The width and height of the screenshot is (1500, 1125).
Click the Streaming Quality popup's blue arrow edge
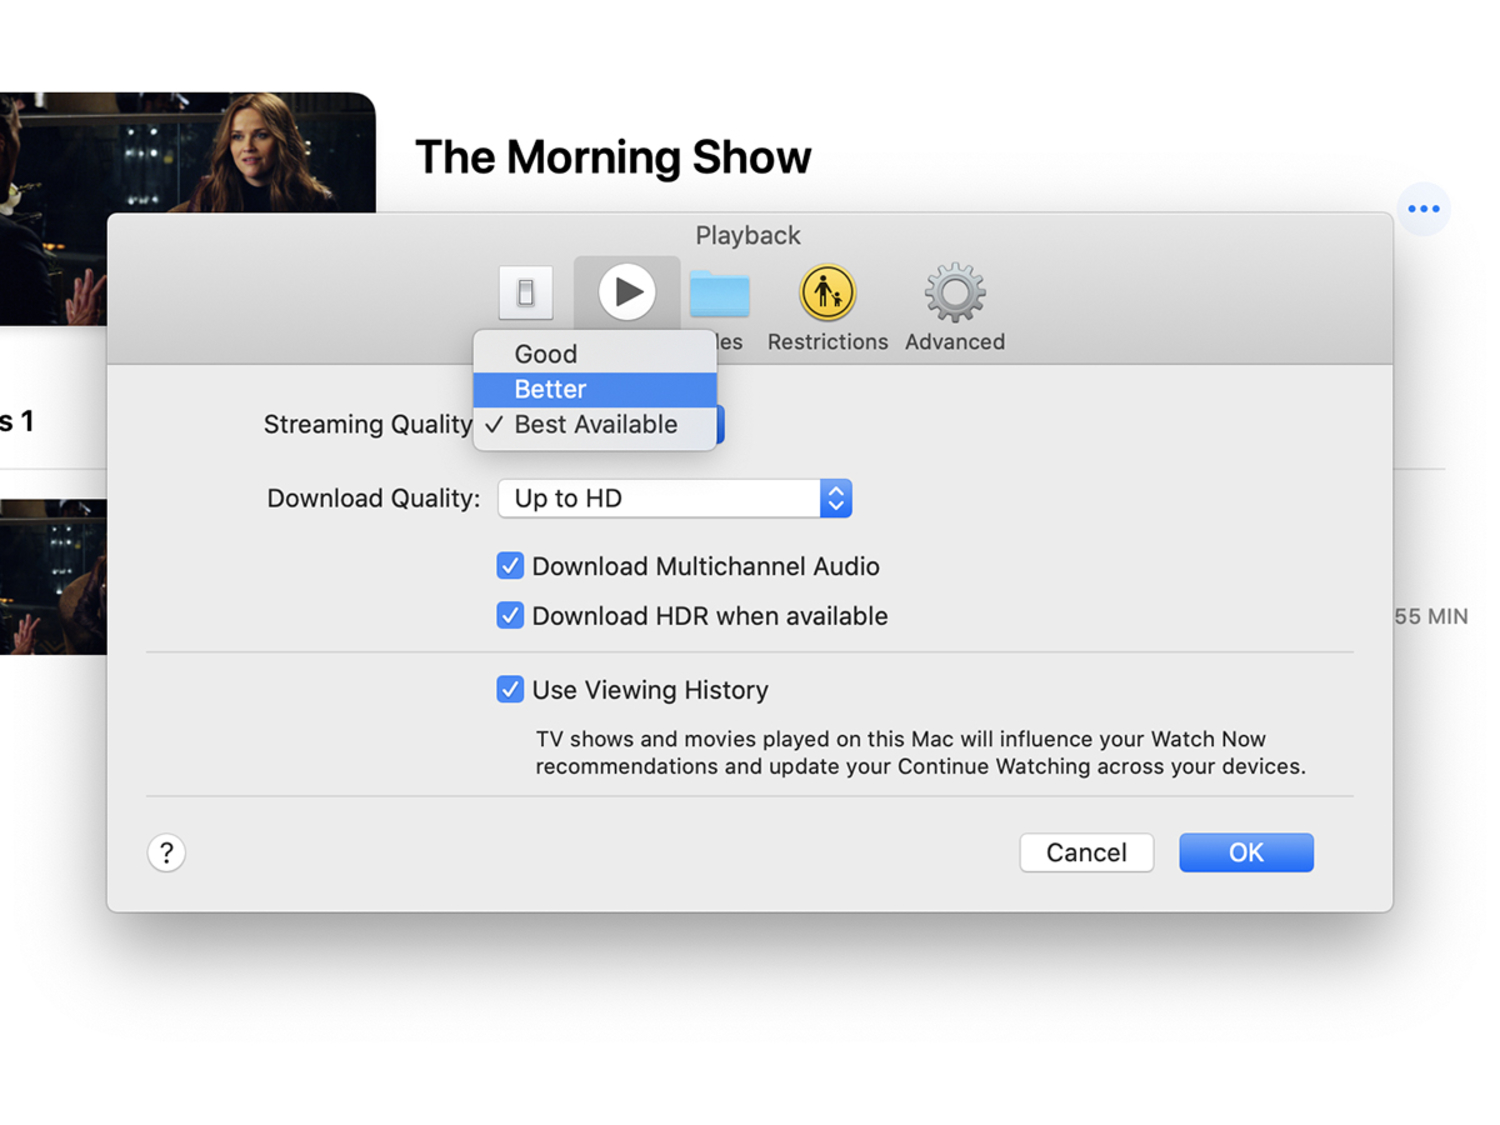(720, 425)
